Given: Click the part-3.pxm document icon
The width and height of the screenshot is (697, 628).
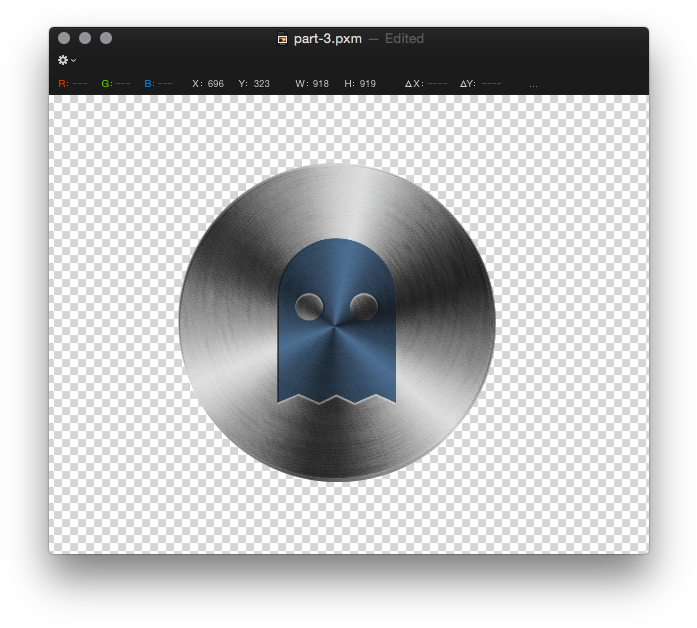Looking at the screenshot, I should [283, 39].
